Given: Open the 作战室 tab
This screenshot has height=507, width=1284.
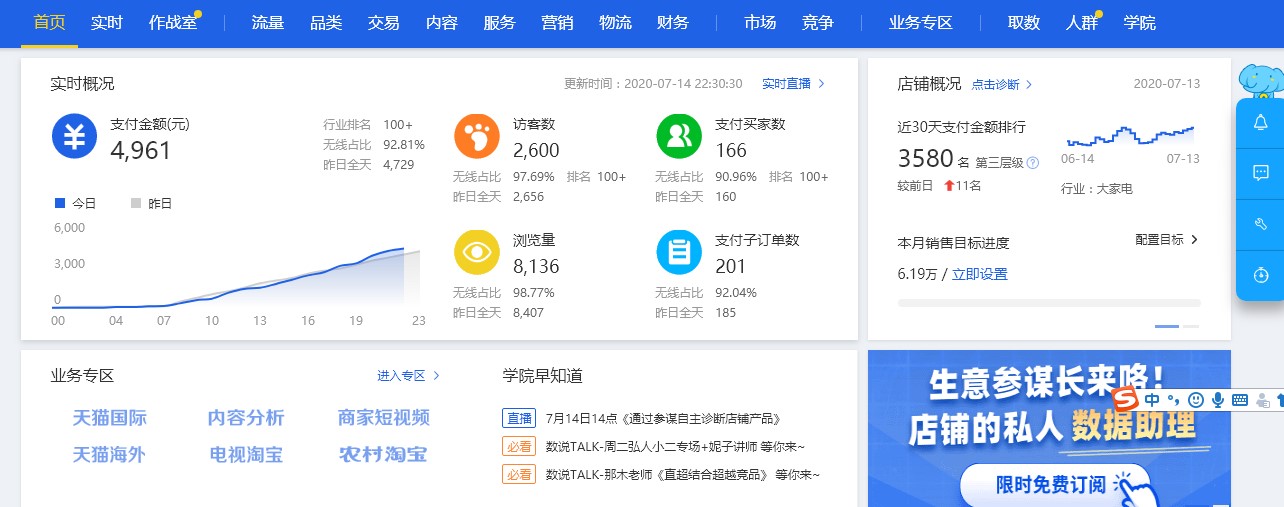Looking at the screenshot, I should click(173, 22).
